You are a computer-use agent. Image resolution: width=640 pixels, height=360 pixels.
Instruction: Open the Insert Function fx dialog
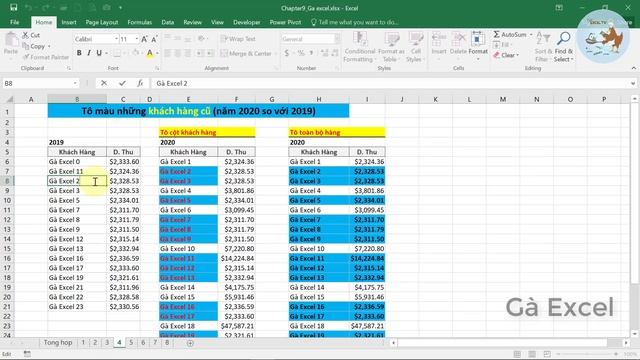[x=140, y=83]
